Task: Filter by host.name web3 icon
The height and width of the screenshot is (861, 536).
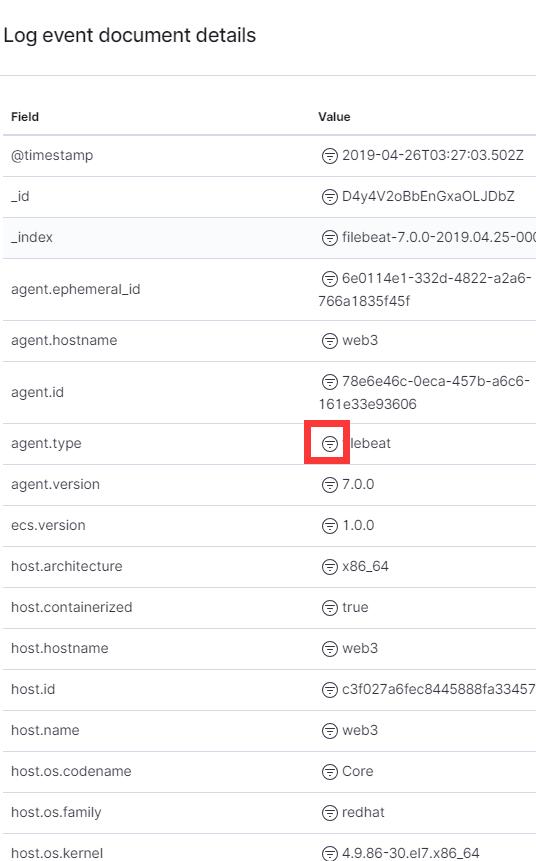Action: pyautogui.click(x=330, y=731)
